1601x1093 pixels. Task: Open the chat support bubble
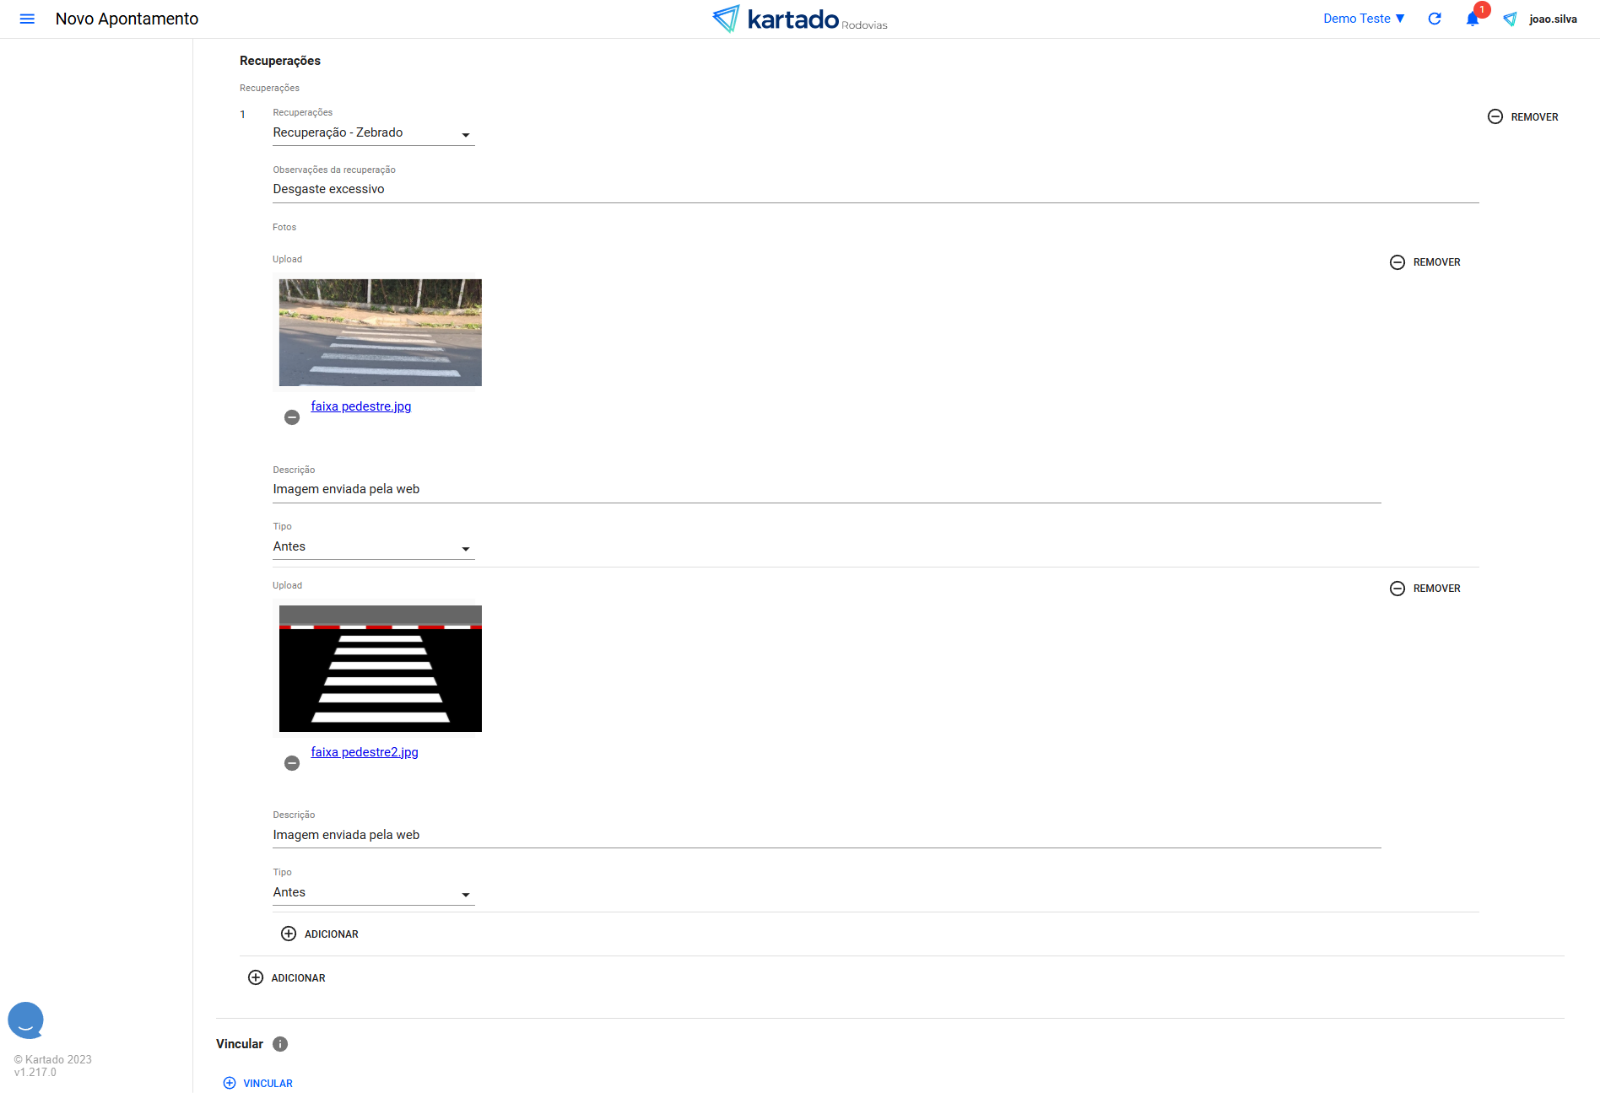26,1020
